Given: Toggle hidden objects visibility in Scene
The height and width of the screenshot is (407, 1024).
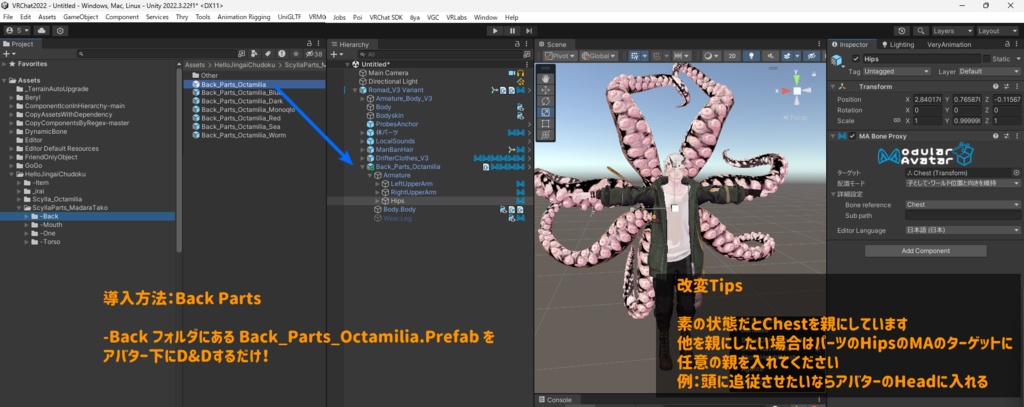Looking at the screenshot, I should point(812,56).
